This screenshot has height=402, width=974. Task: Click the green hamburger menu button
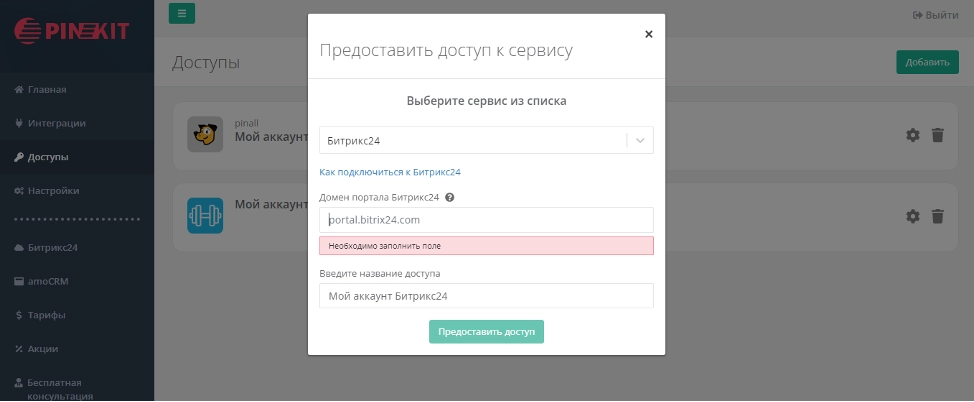(x=182, y=14)
